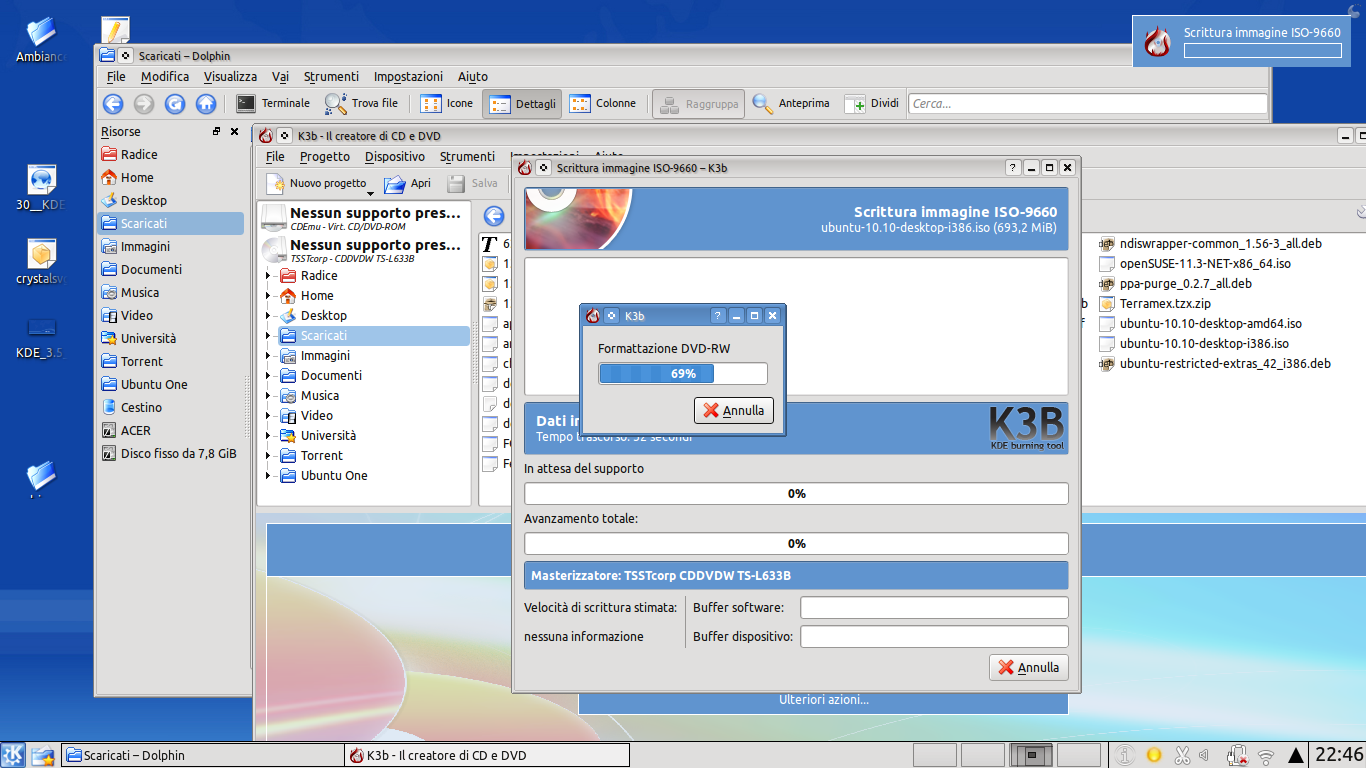
Task: Switch Dolphin to Icone view
Action: 447,103
